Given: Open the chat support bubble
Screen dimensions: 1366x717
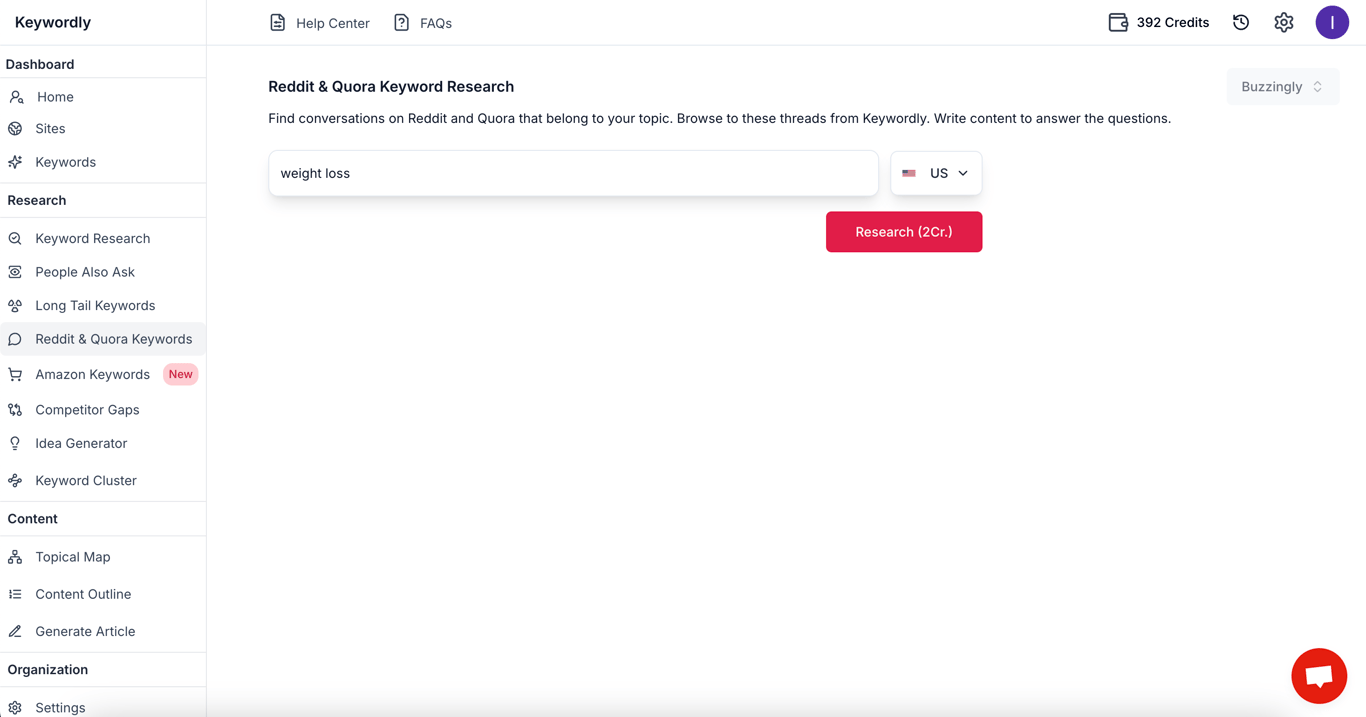Looking at the screenshot, I should click(x=1319, y=676).
